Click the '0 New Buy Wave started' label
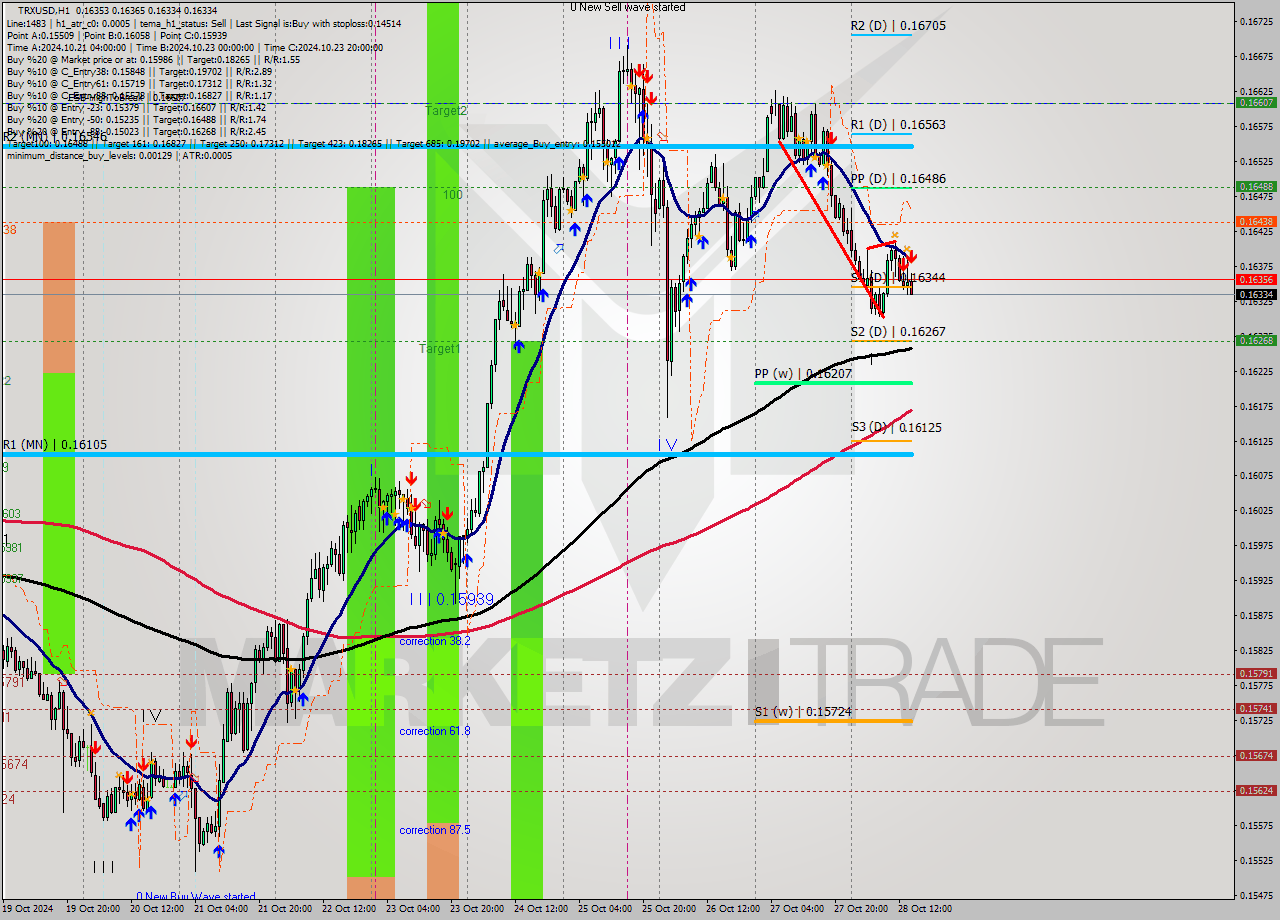The height and width of the screenshot is (920, 1280). pos(196,896)
